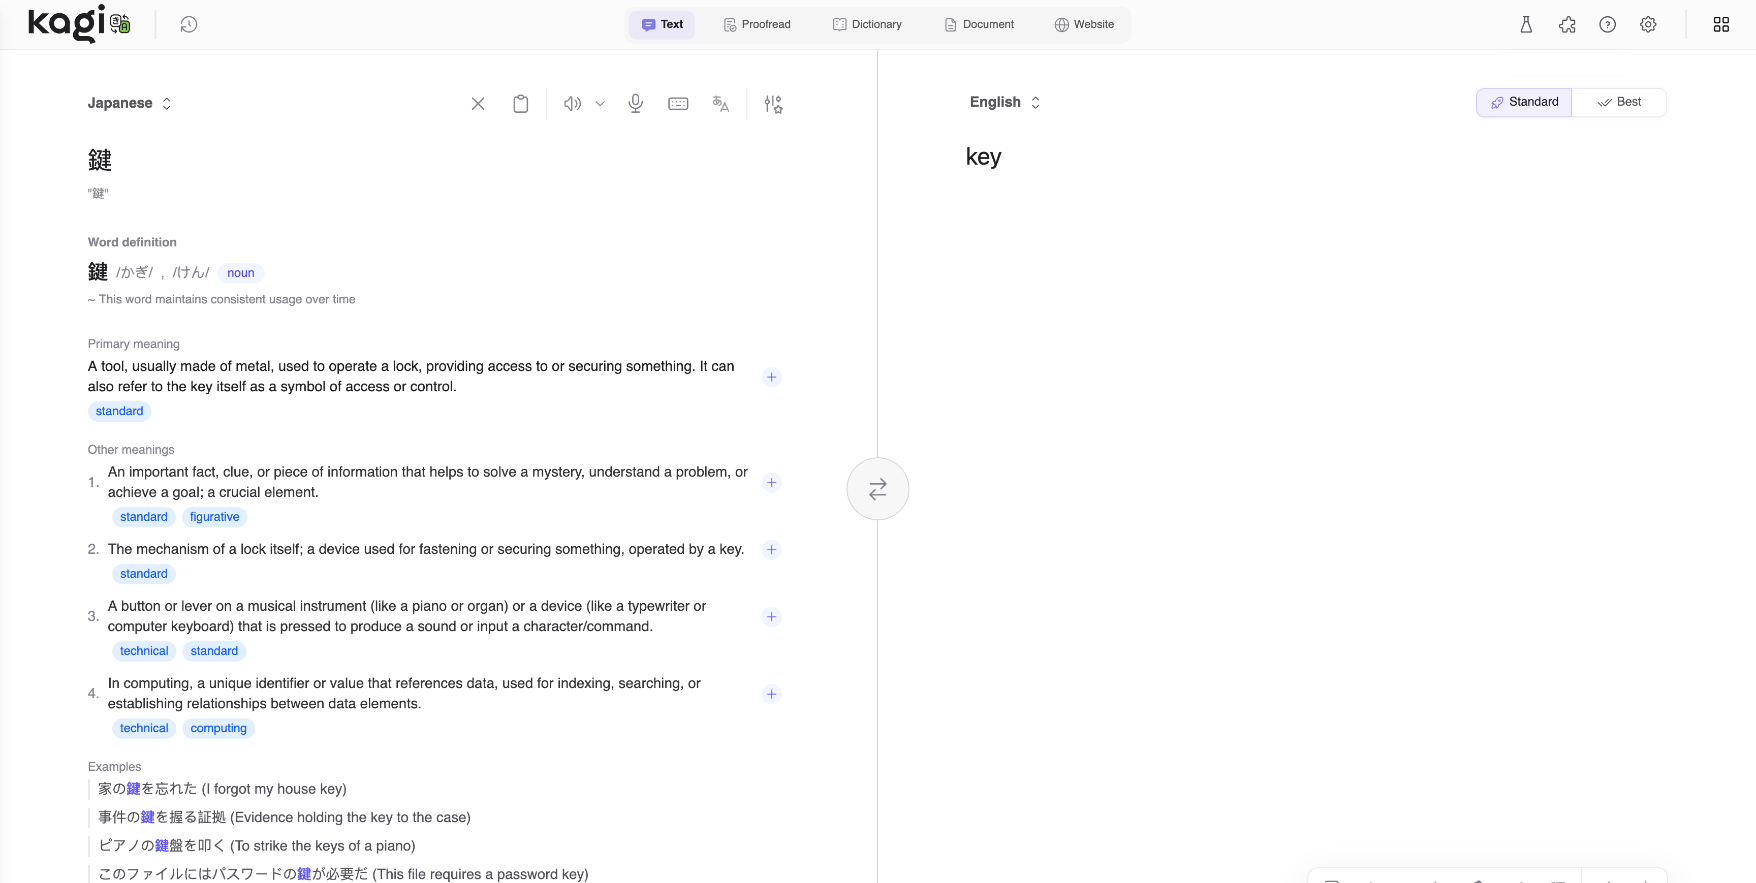
Task: Click the transliteration language icon
Action: coord(721,104)
